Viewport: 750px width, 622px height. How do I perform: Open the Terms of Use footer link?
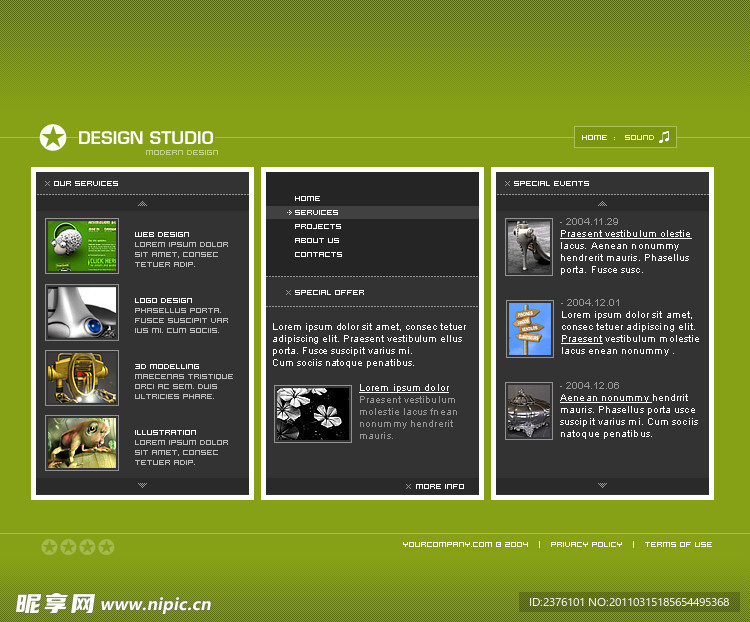click(x=678, y=545)
